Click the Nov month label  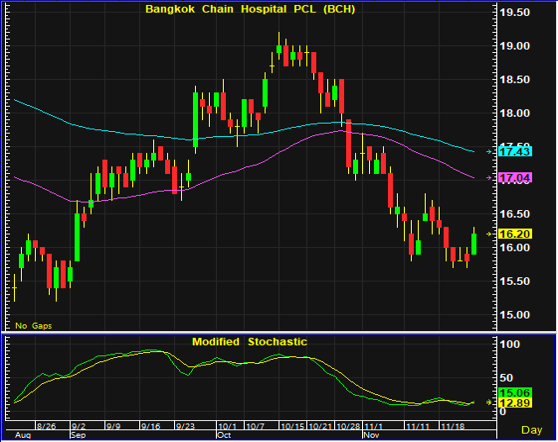(x=371, y=435)
